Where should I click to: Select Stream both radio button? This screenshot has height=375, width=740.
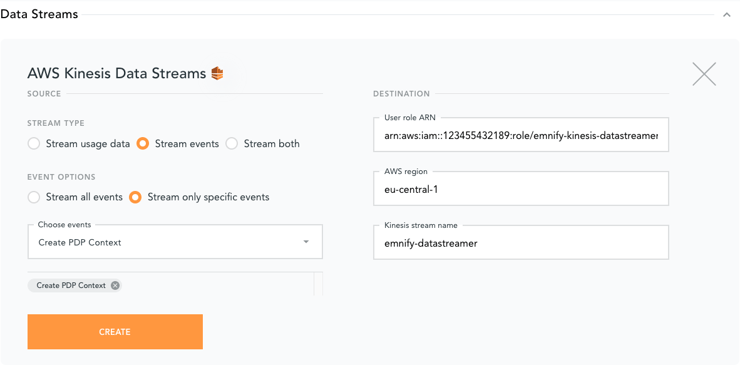pos(232,144)
